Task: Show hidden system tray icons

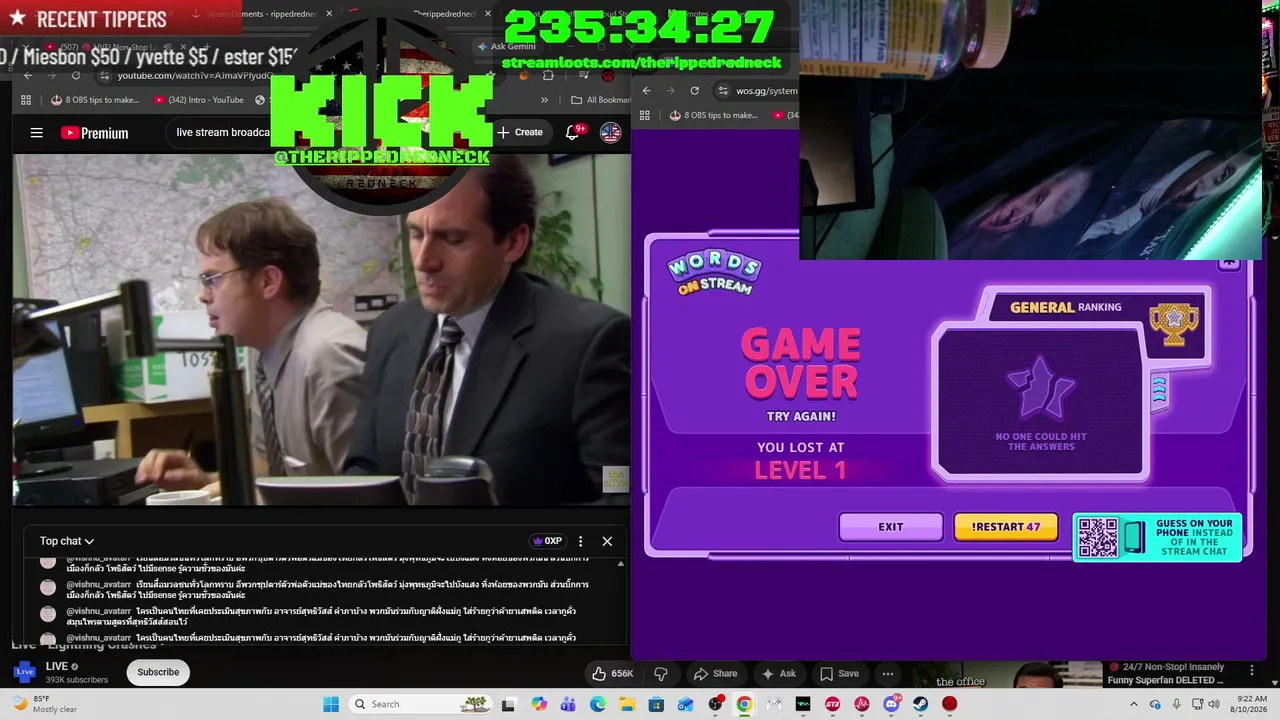Action: (1133, 704)
